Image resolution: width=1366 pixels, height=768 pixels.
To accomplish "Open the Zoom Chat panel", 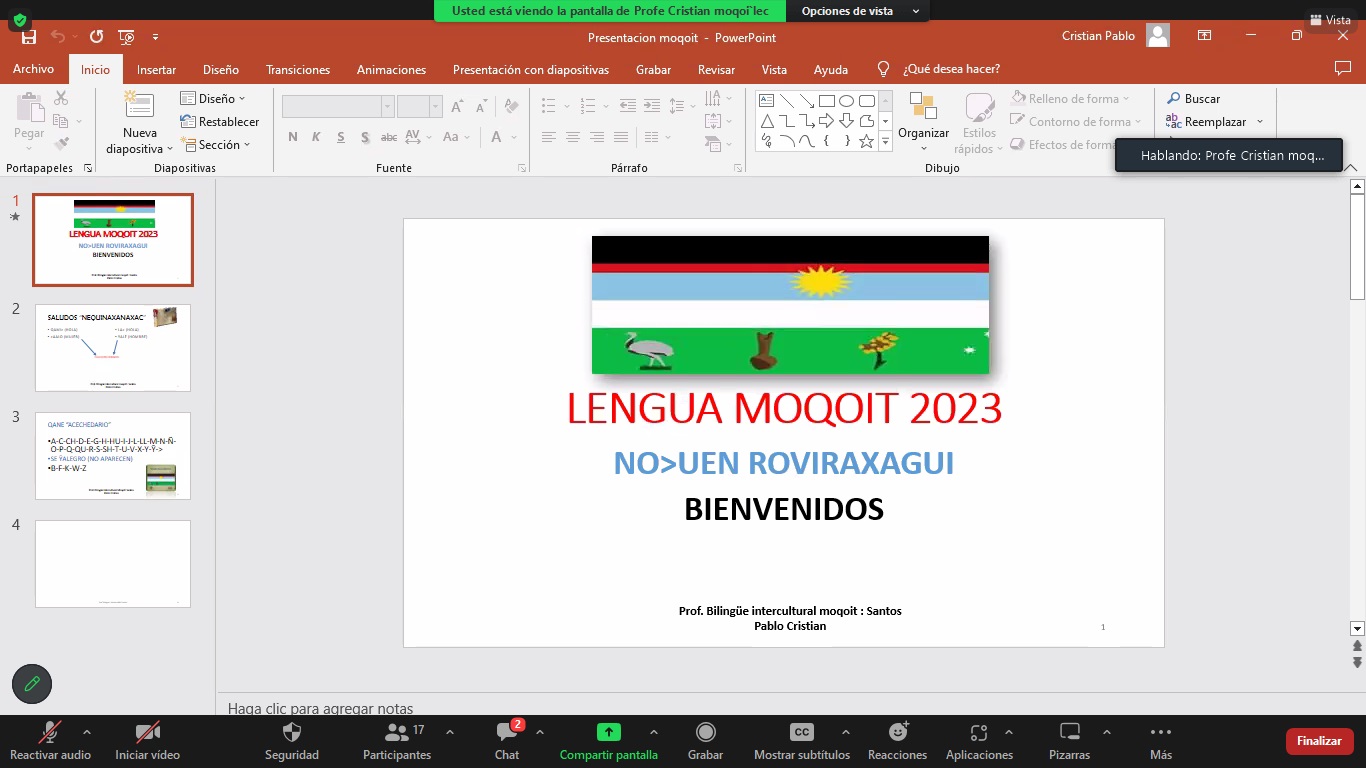I will point(507,733).
